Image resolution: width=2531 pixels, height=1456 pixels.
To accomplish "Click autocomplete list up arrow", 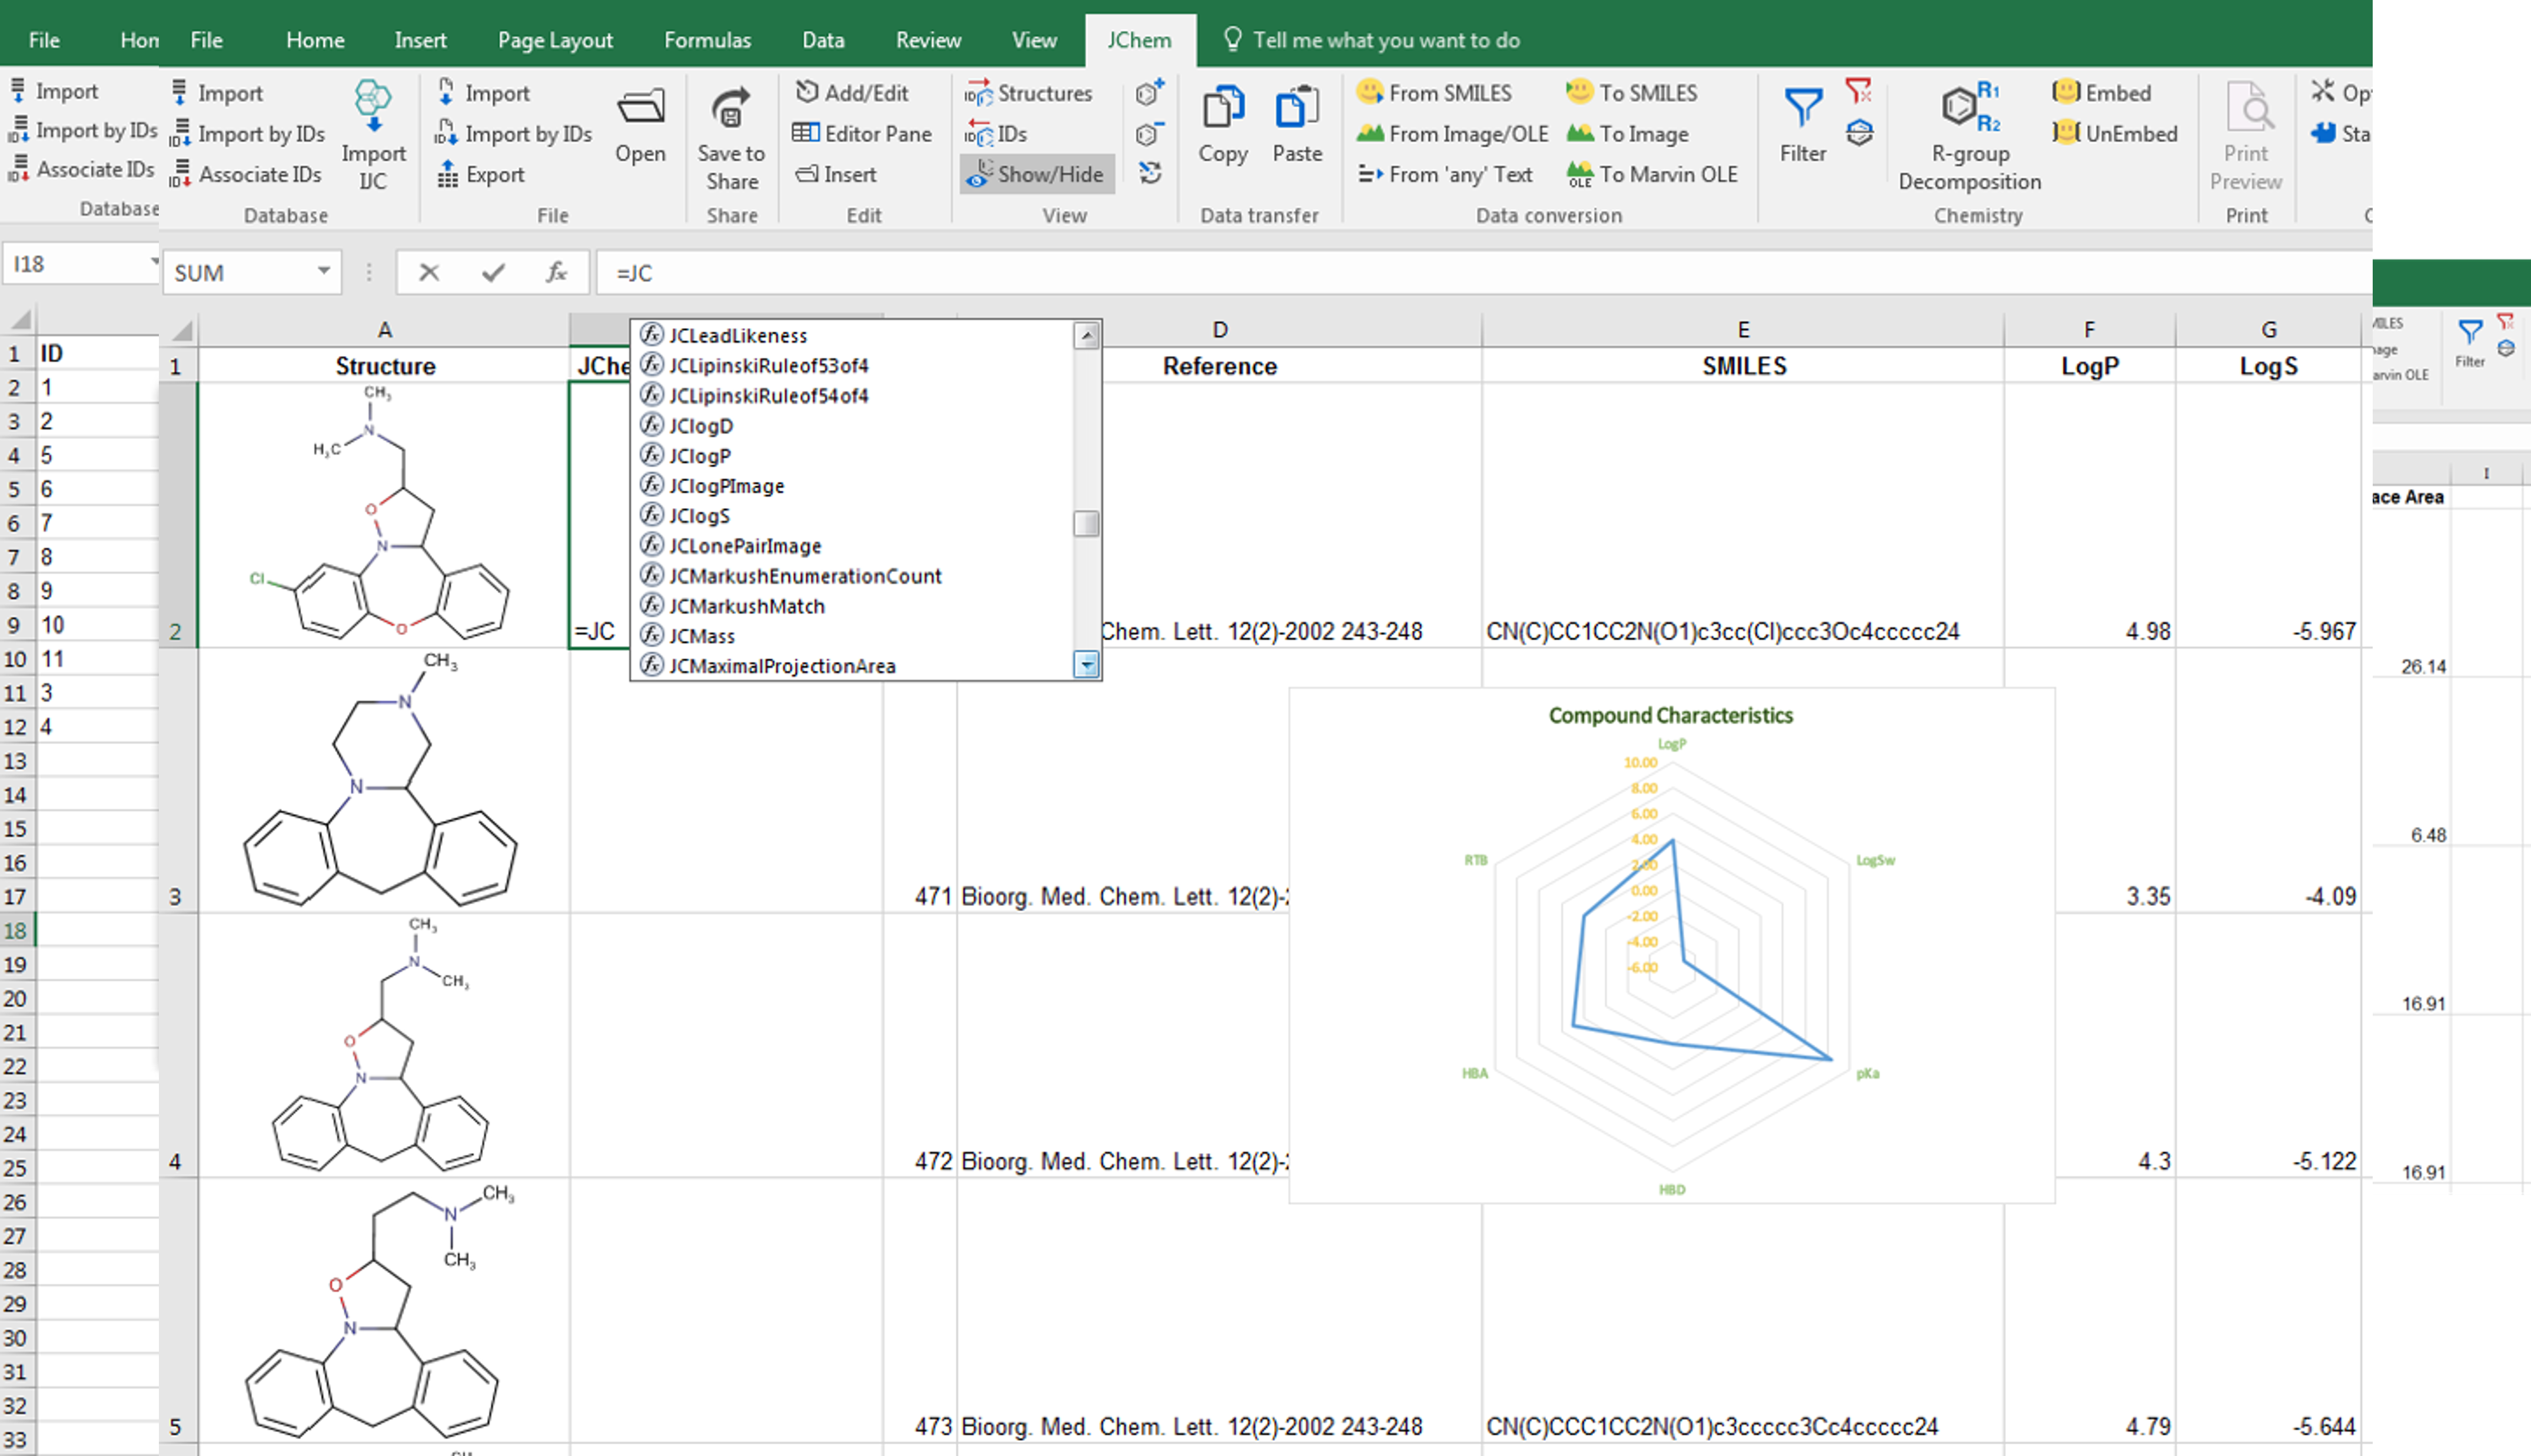I will click(1086, 336).
